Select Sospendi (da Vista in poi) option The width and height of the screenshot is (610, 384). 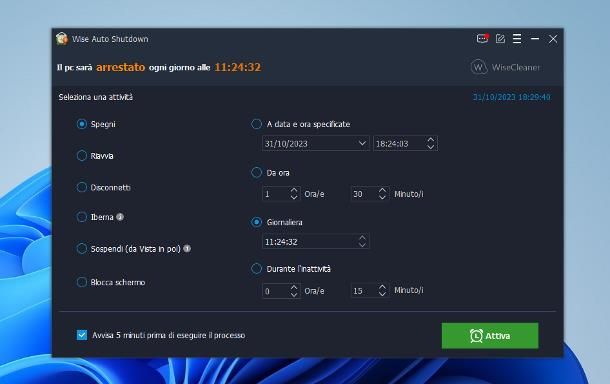(x=82, y=248)
